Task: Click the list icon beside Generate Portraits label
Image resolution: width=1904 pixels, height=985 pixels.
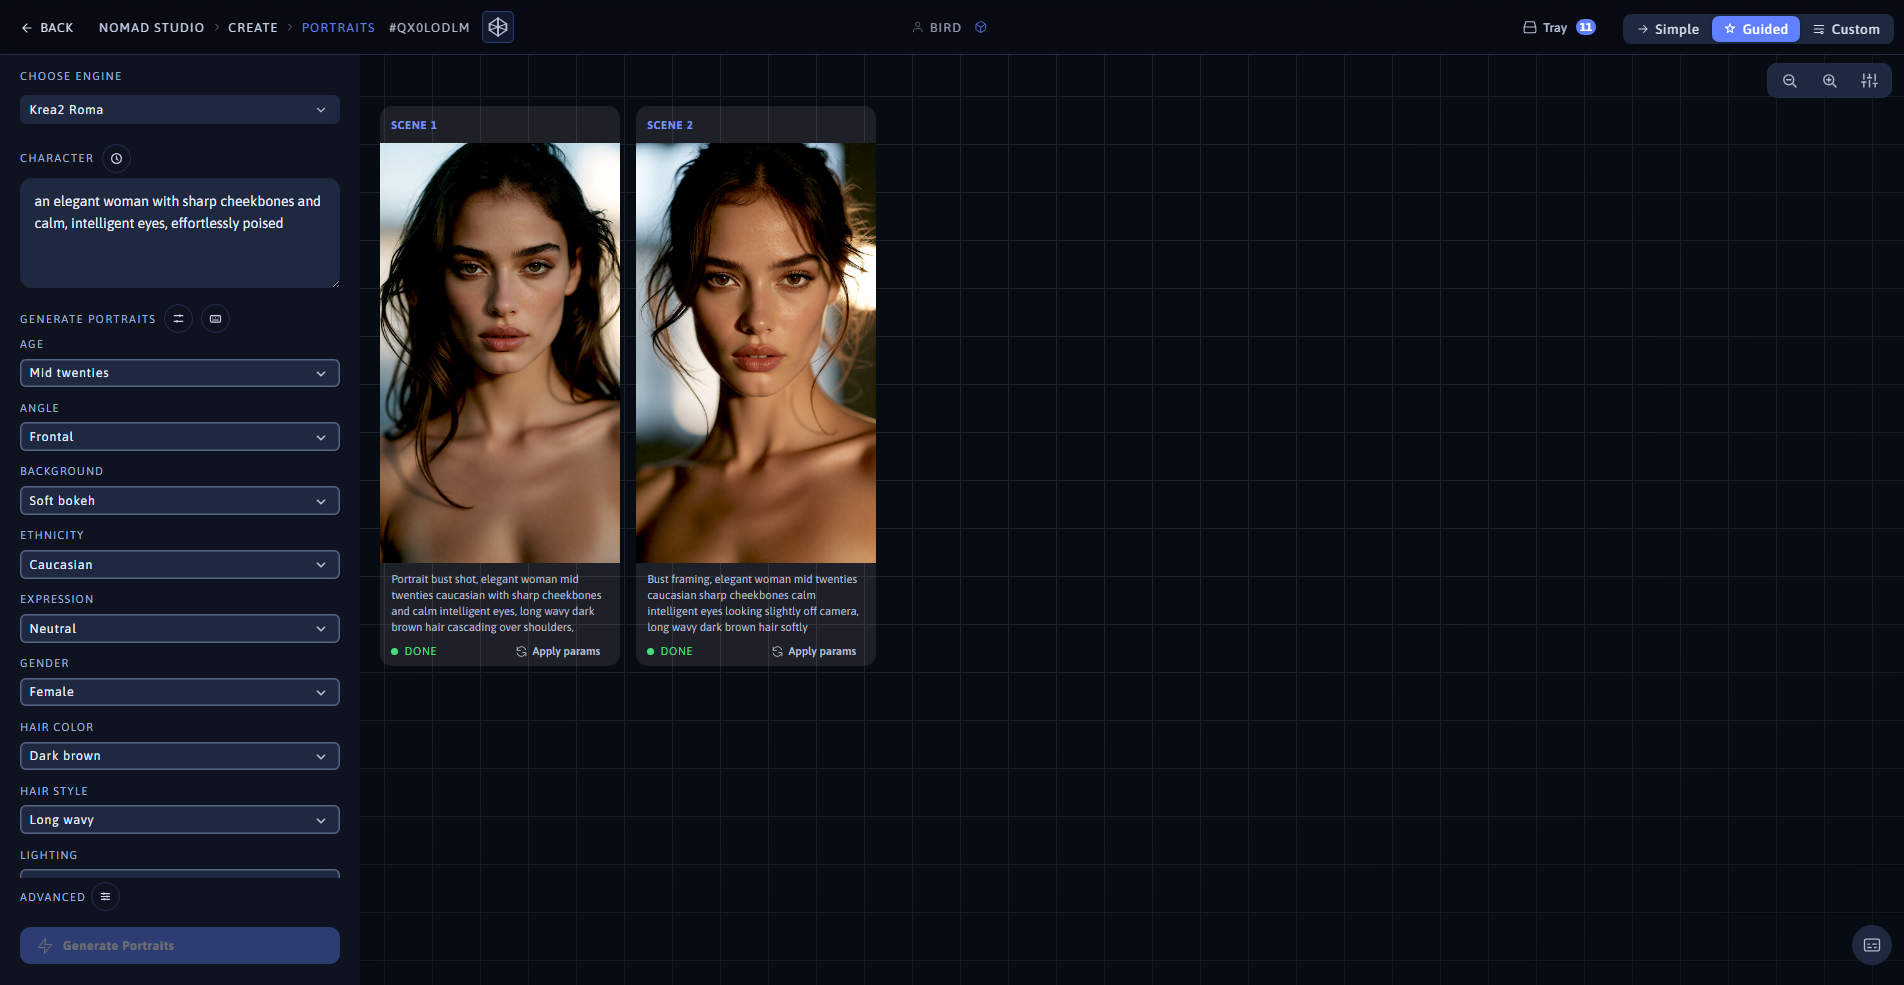Action: point(178,319)
